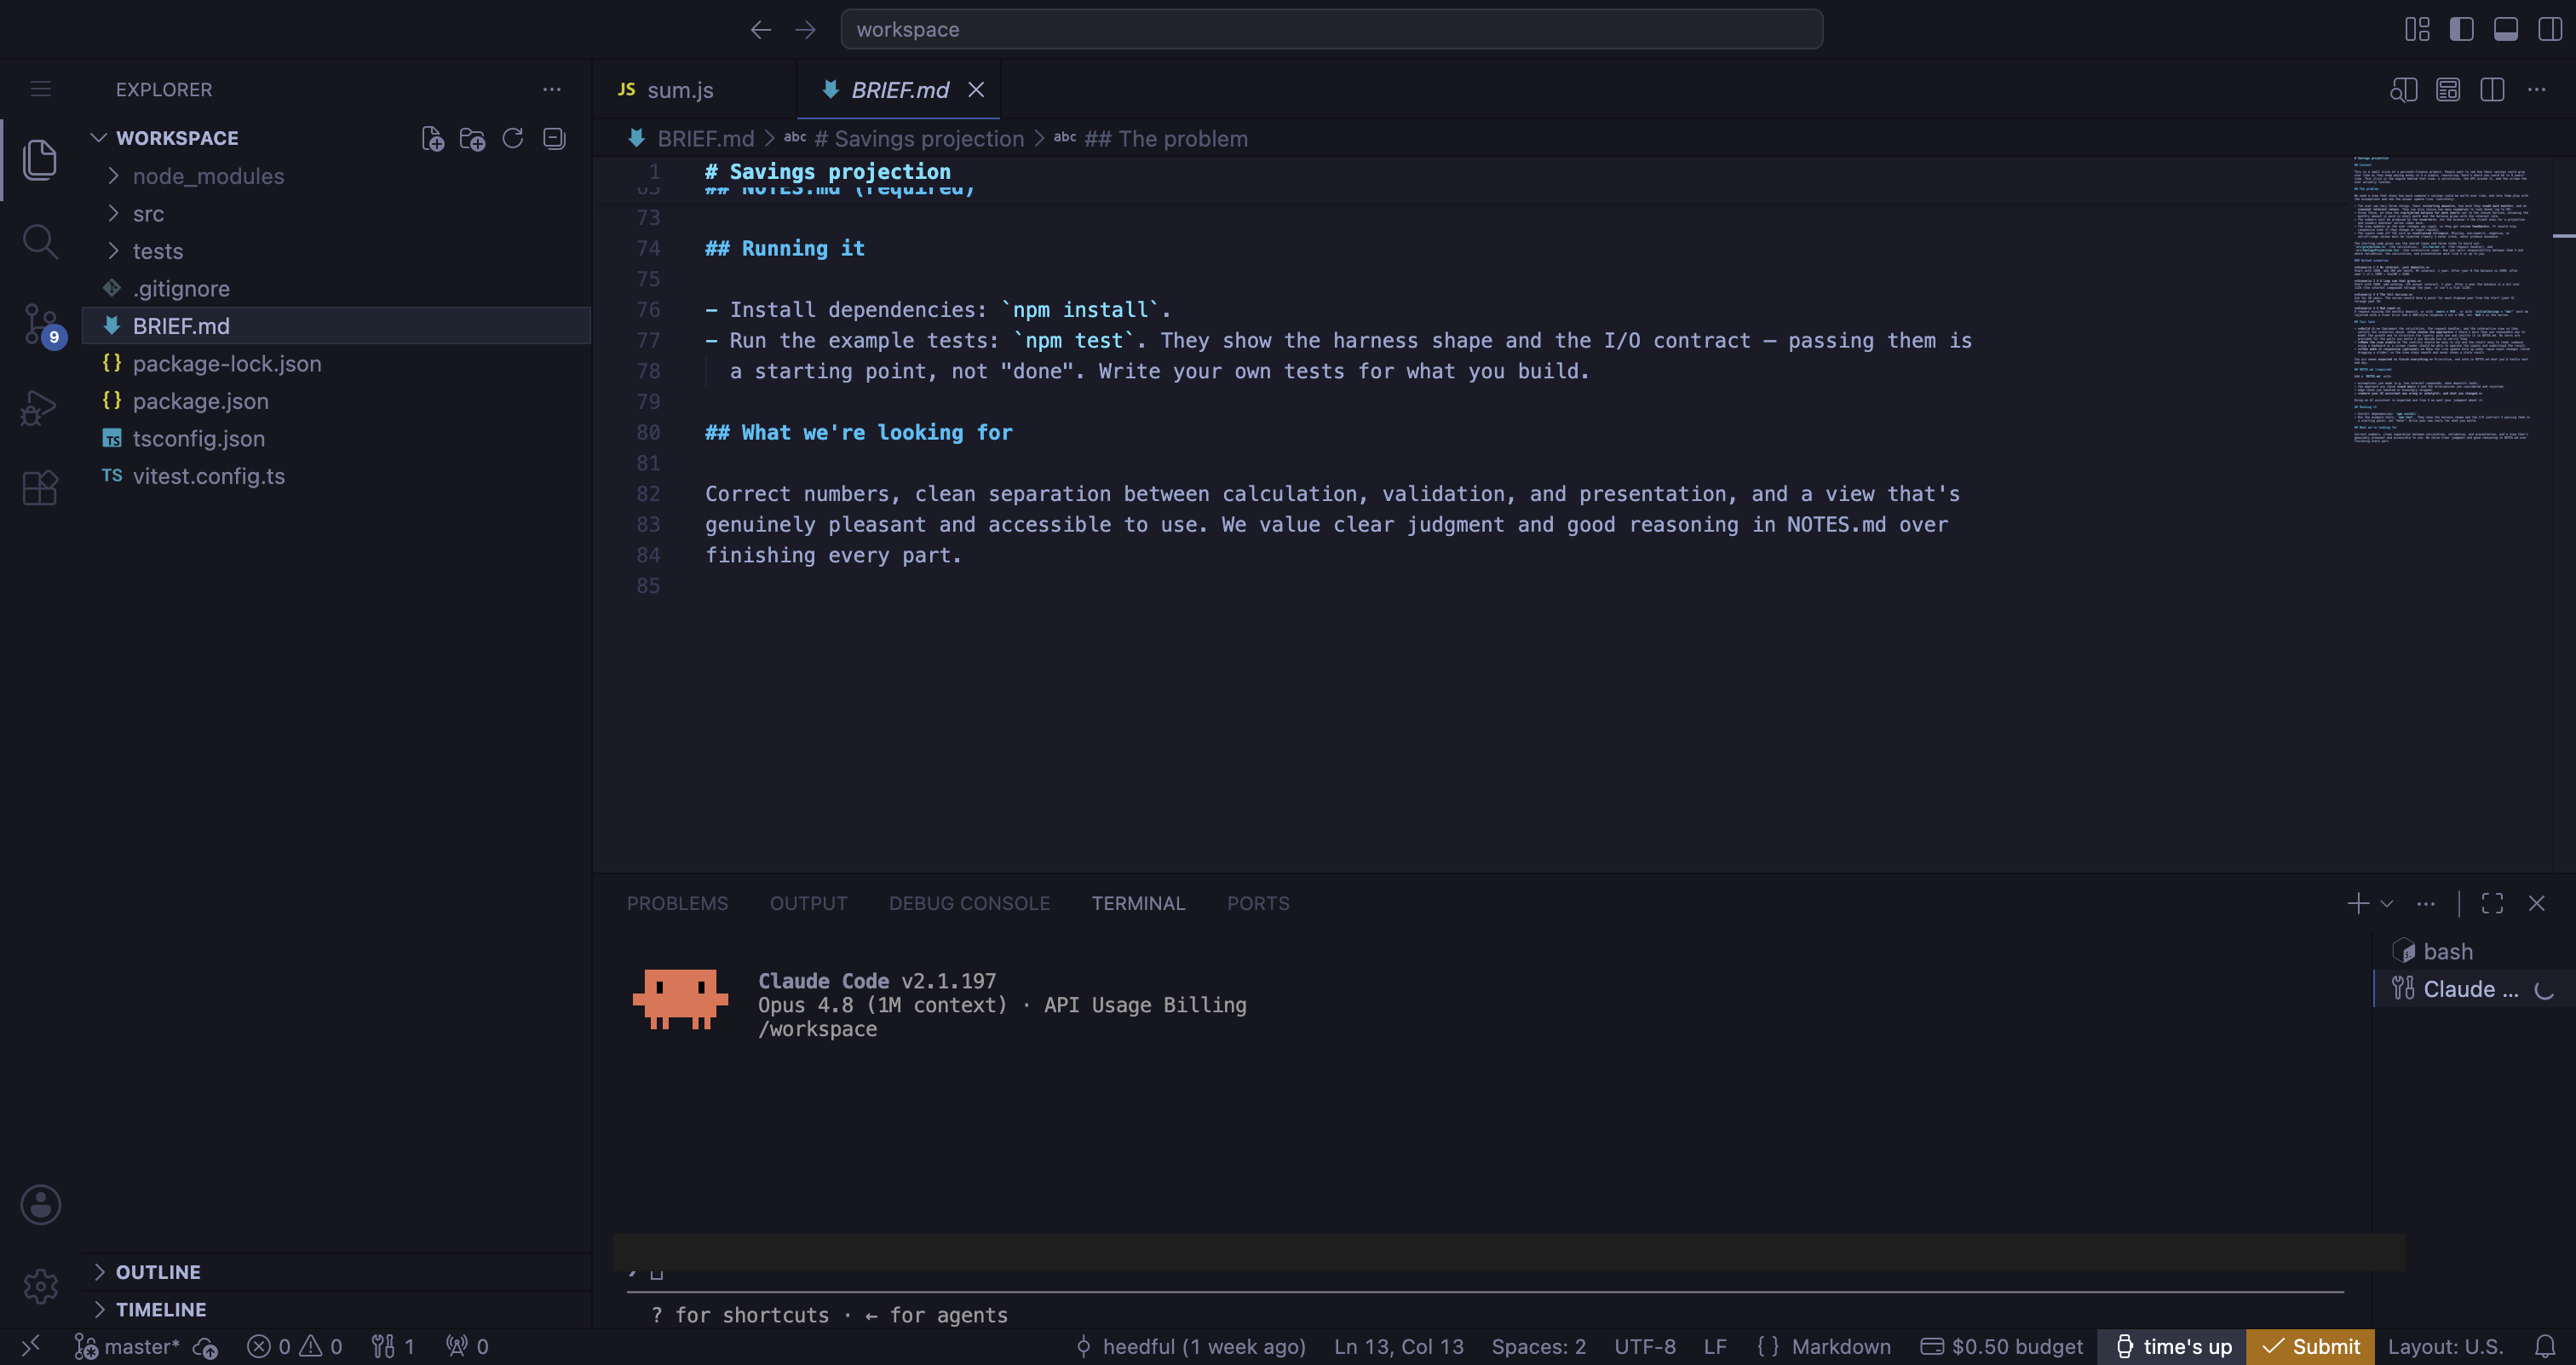Open the Explorer view in activity bar
The width and height of the screenshot is (2576, 1365).
(40, 160)
